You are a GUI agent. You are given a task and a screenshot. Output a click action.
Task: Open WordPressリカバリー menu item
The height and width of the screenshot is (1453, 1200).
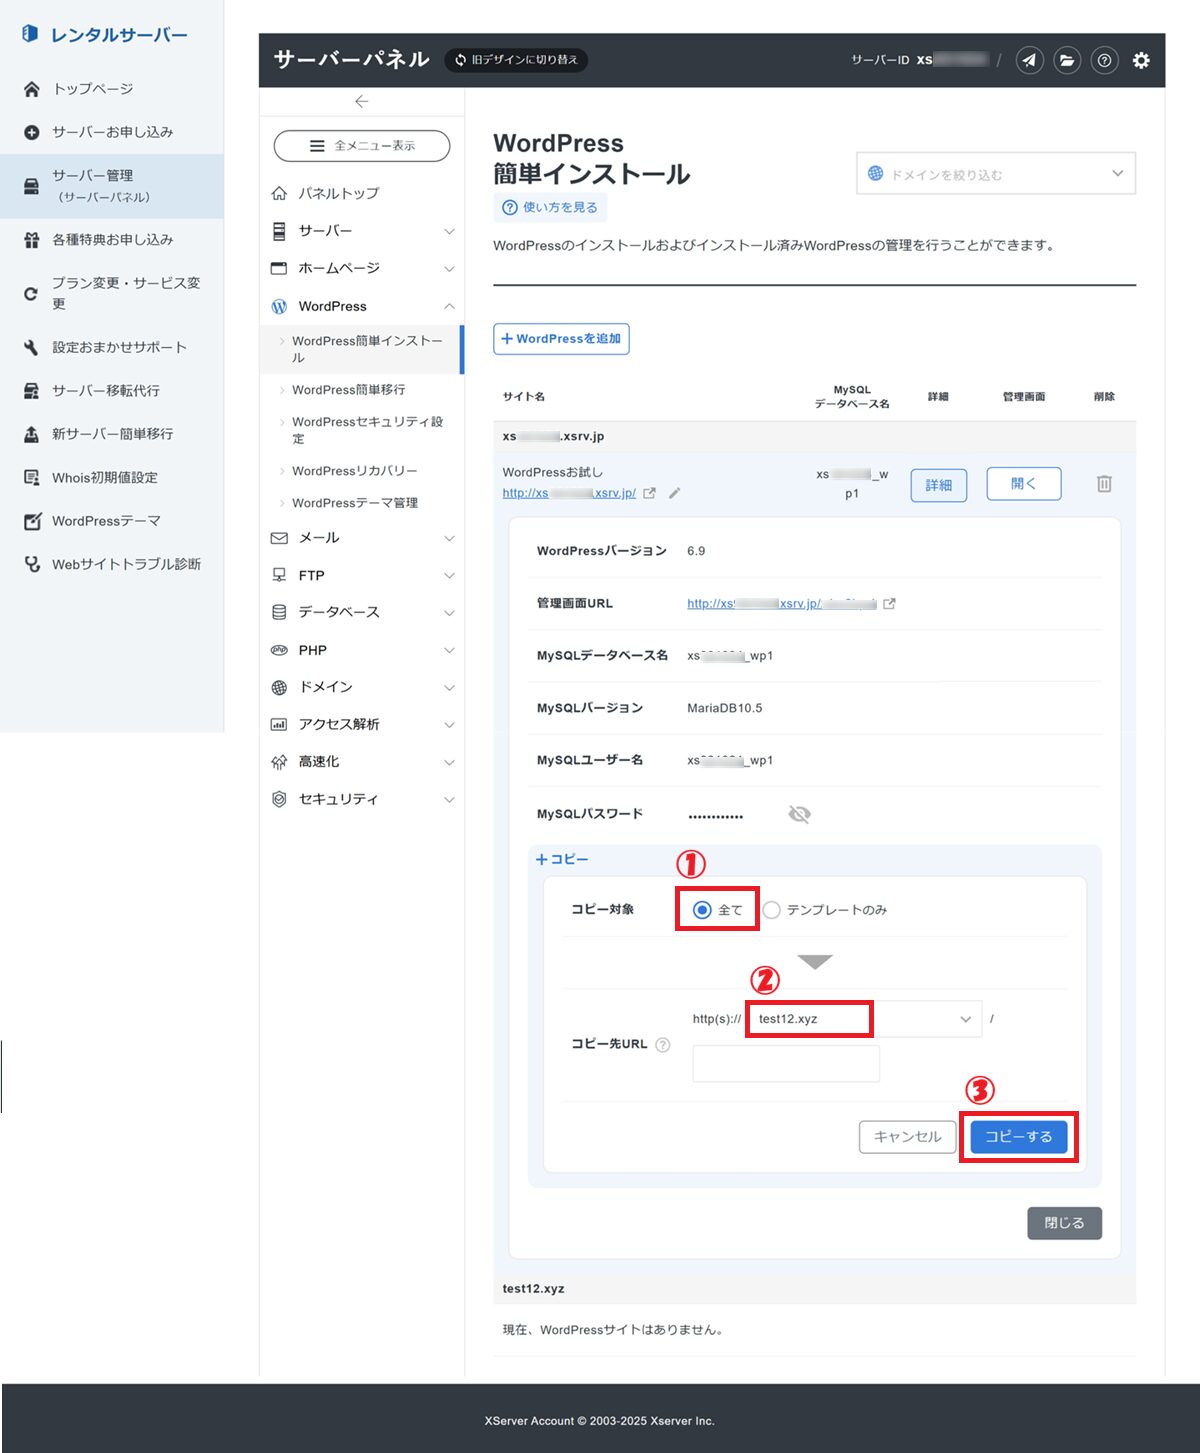click(355, 471)
